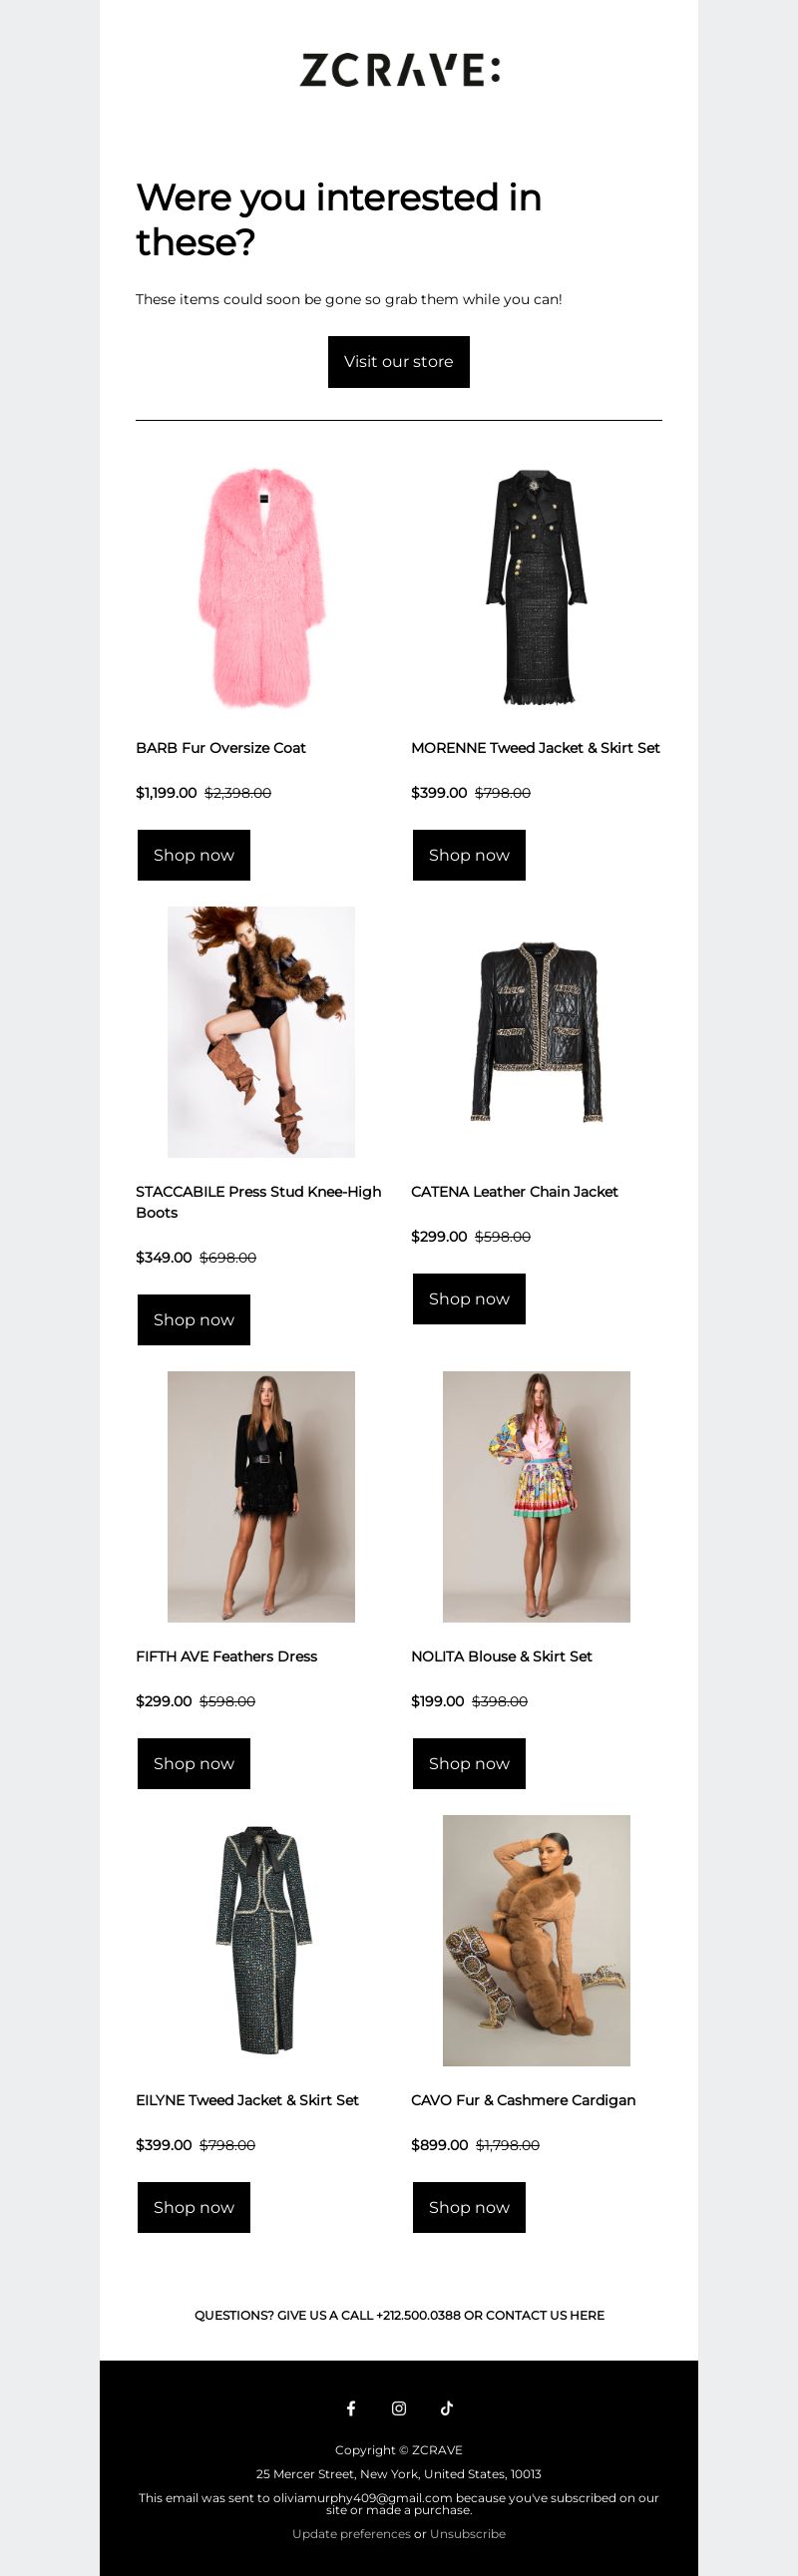The width and height of the screenshot is (798, 2576).
Task: Open the CAVO fur cardigan photo
Action: (x=537, y=1941)
